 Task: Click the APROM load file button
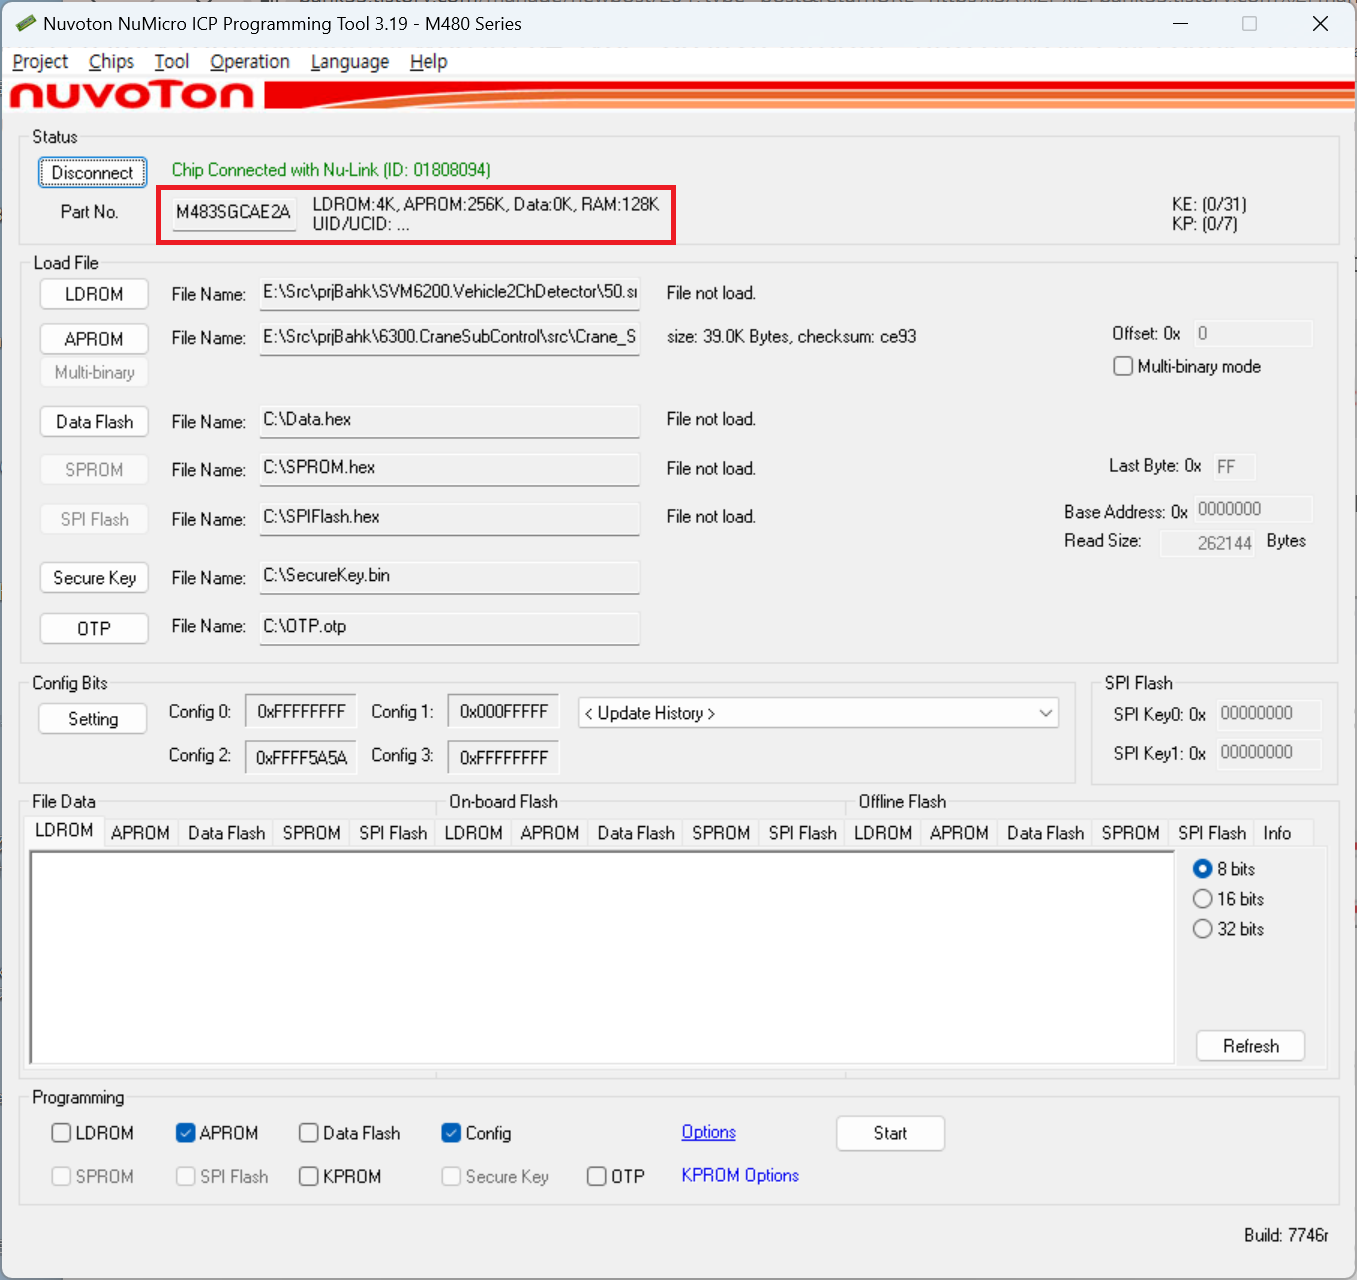(x=94, y=339)
